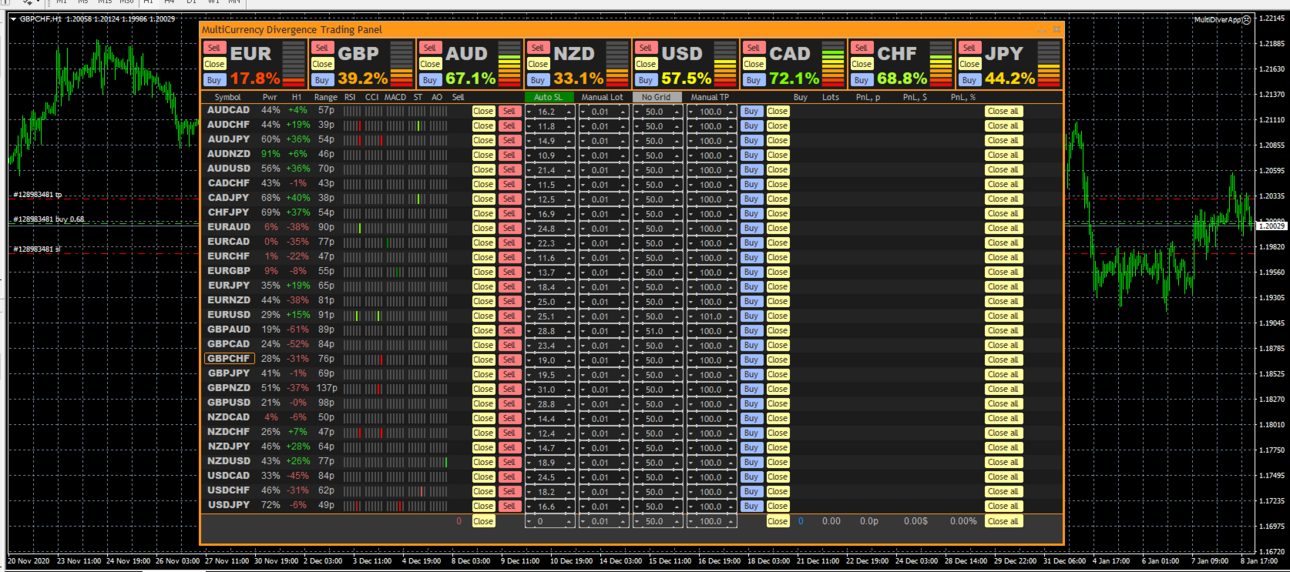Buy the GBPNZD pair
The height and width of the screenshot is (572, 1290).
751,389
